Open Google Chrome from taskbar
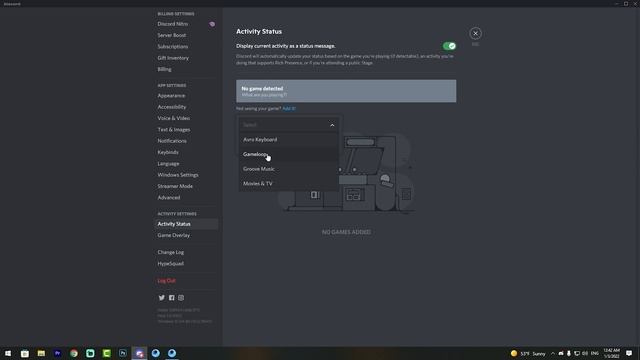 (74, 353)
